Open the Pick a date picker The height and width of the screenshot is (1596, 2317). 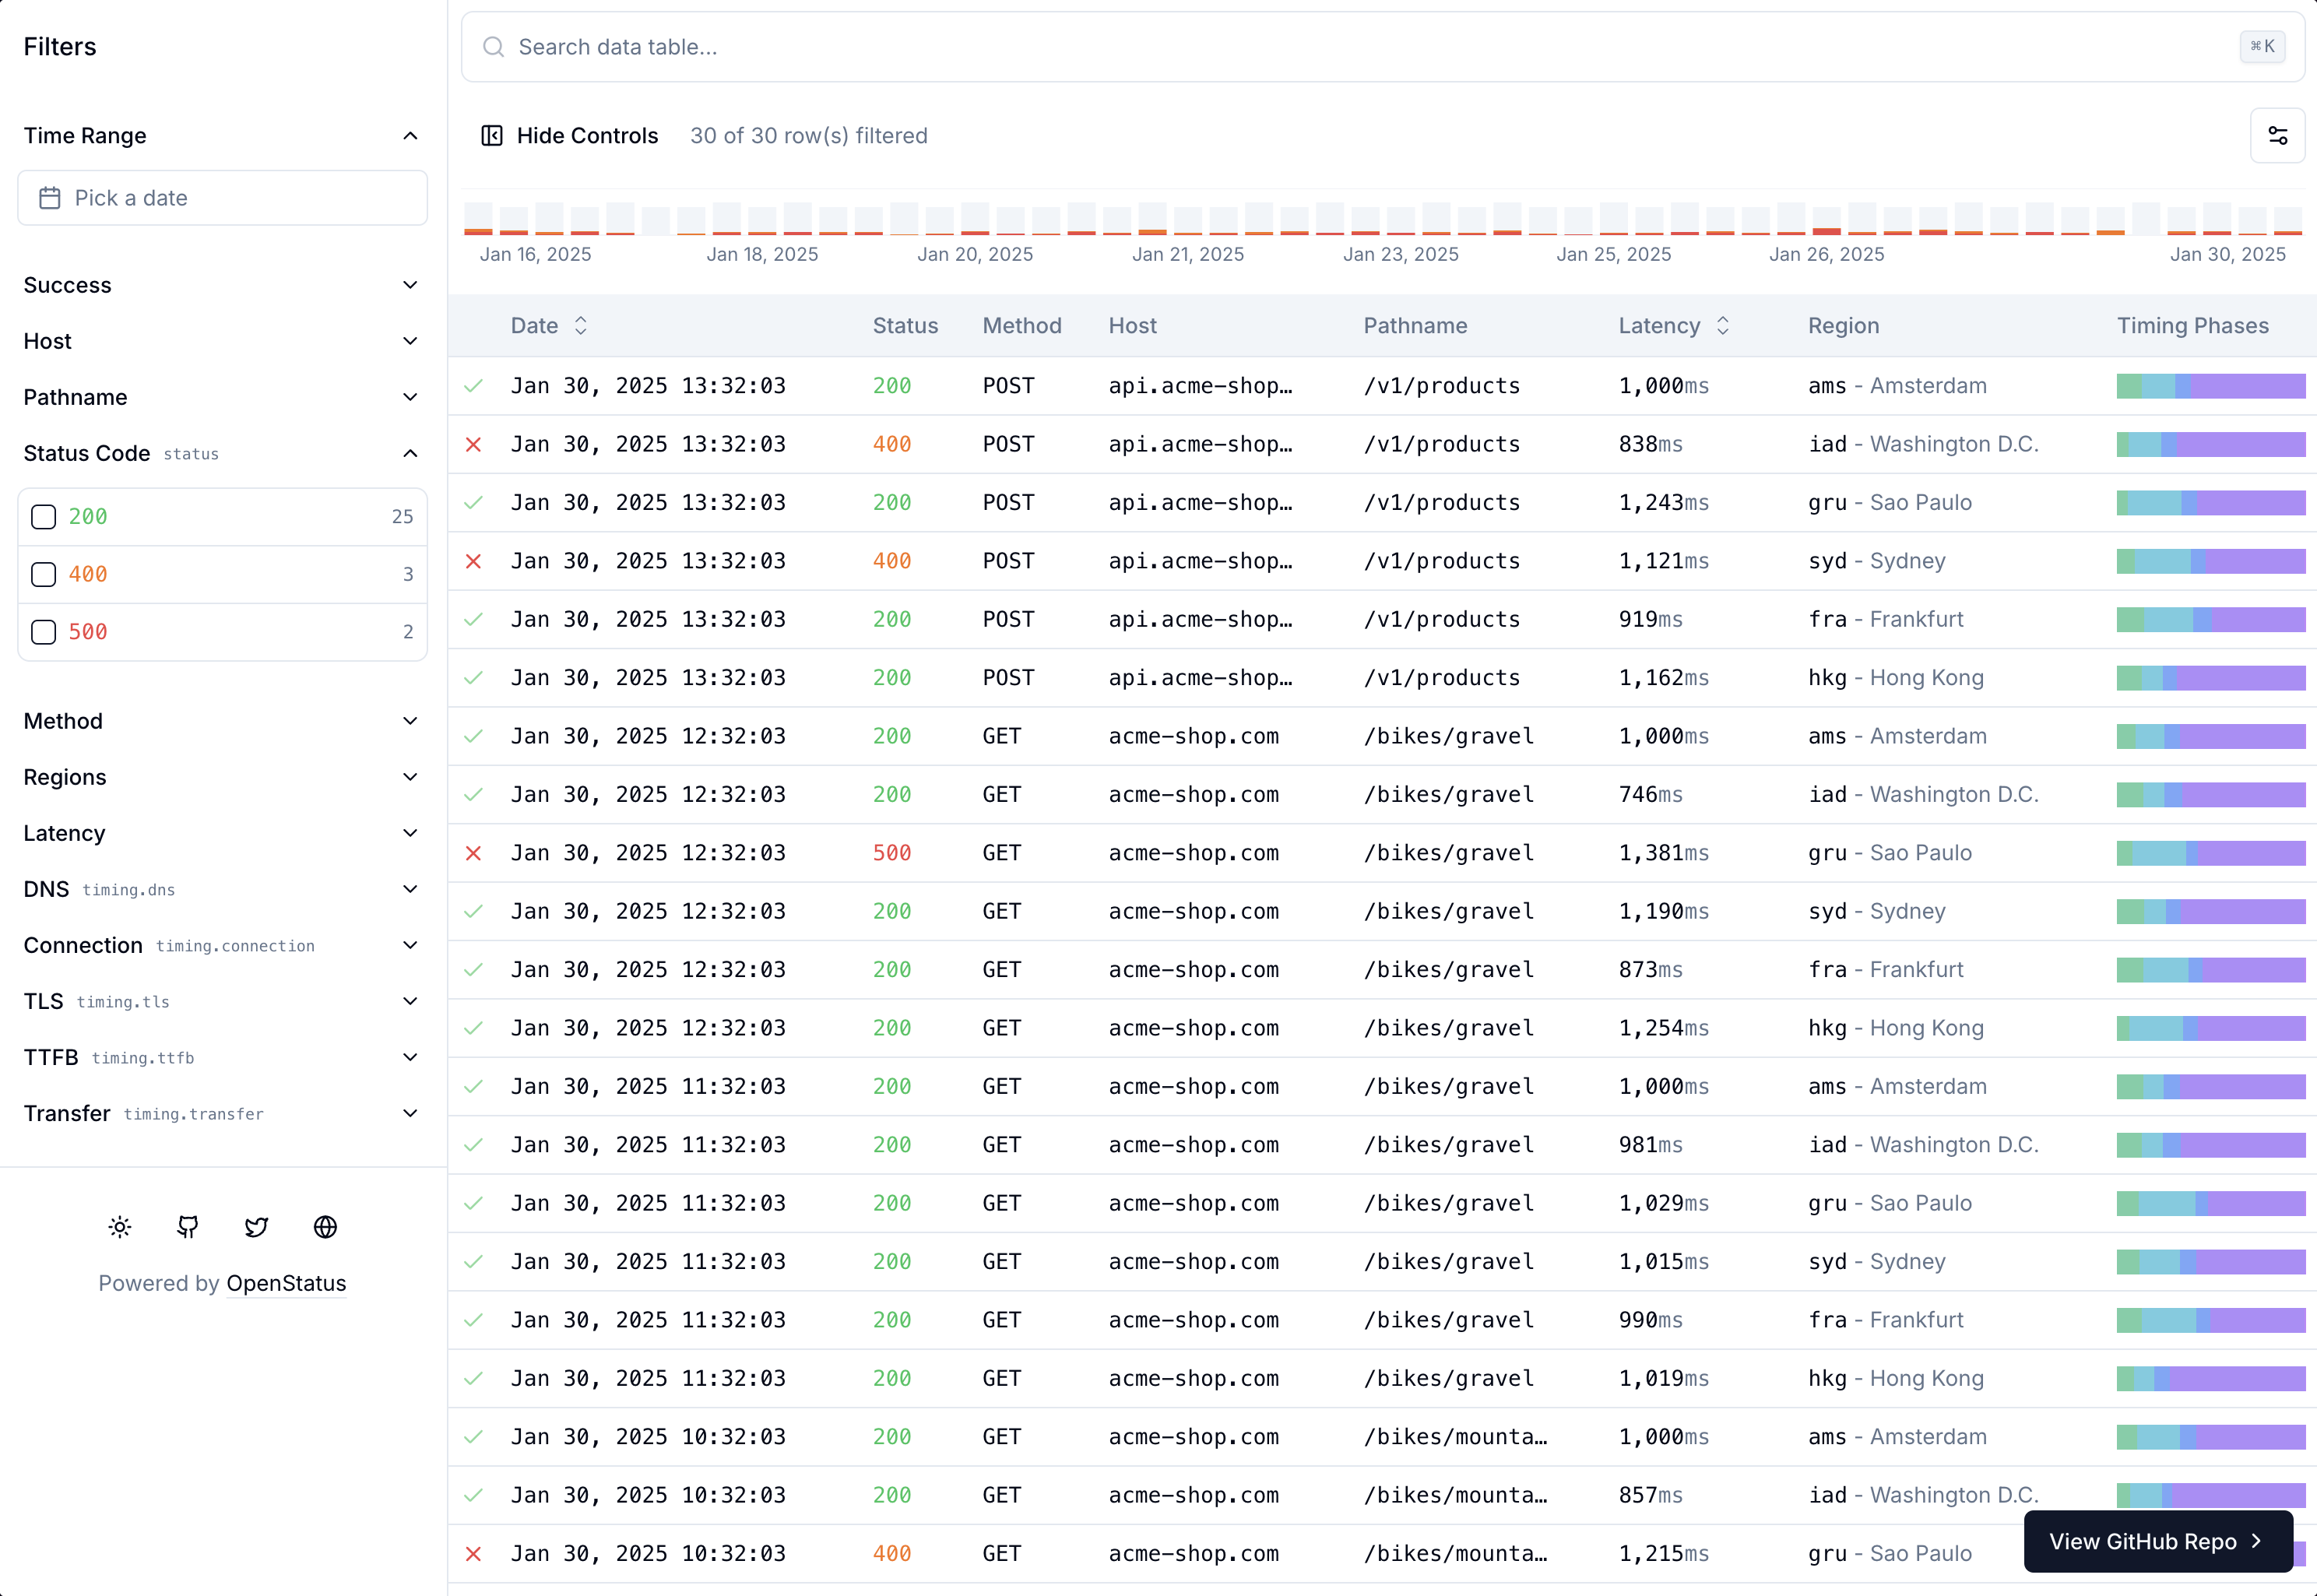tap(222, 198)
